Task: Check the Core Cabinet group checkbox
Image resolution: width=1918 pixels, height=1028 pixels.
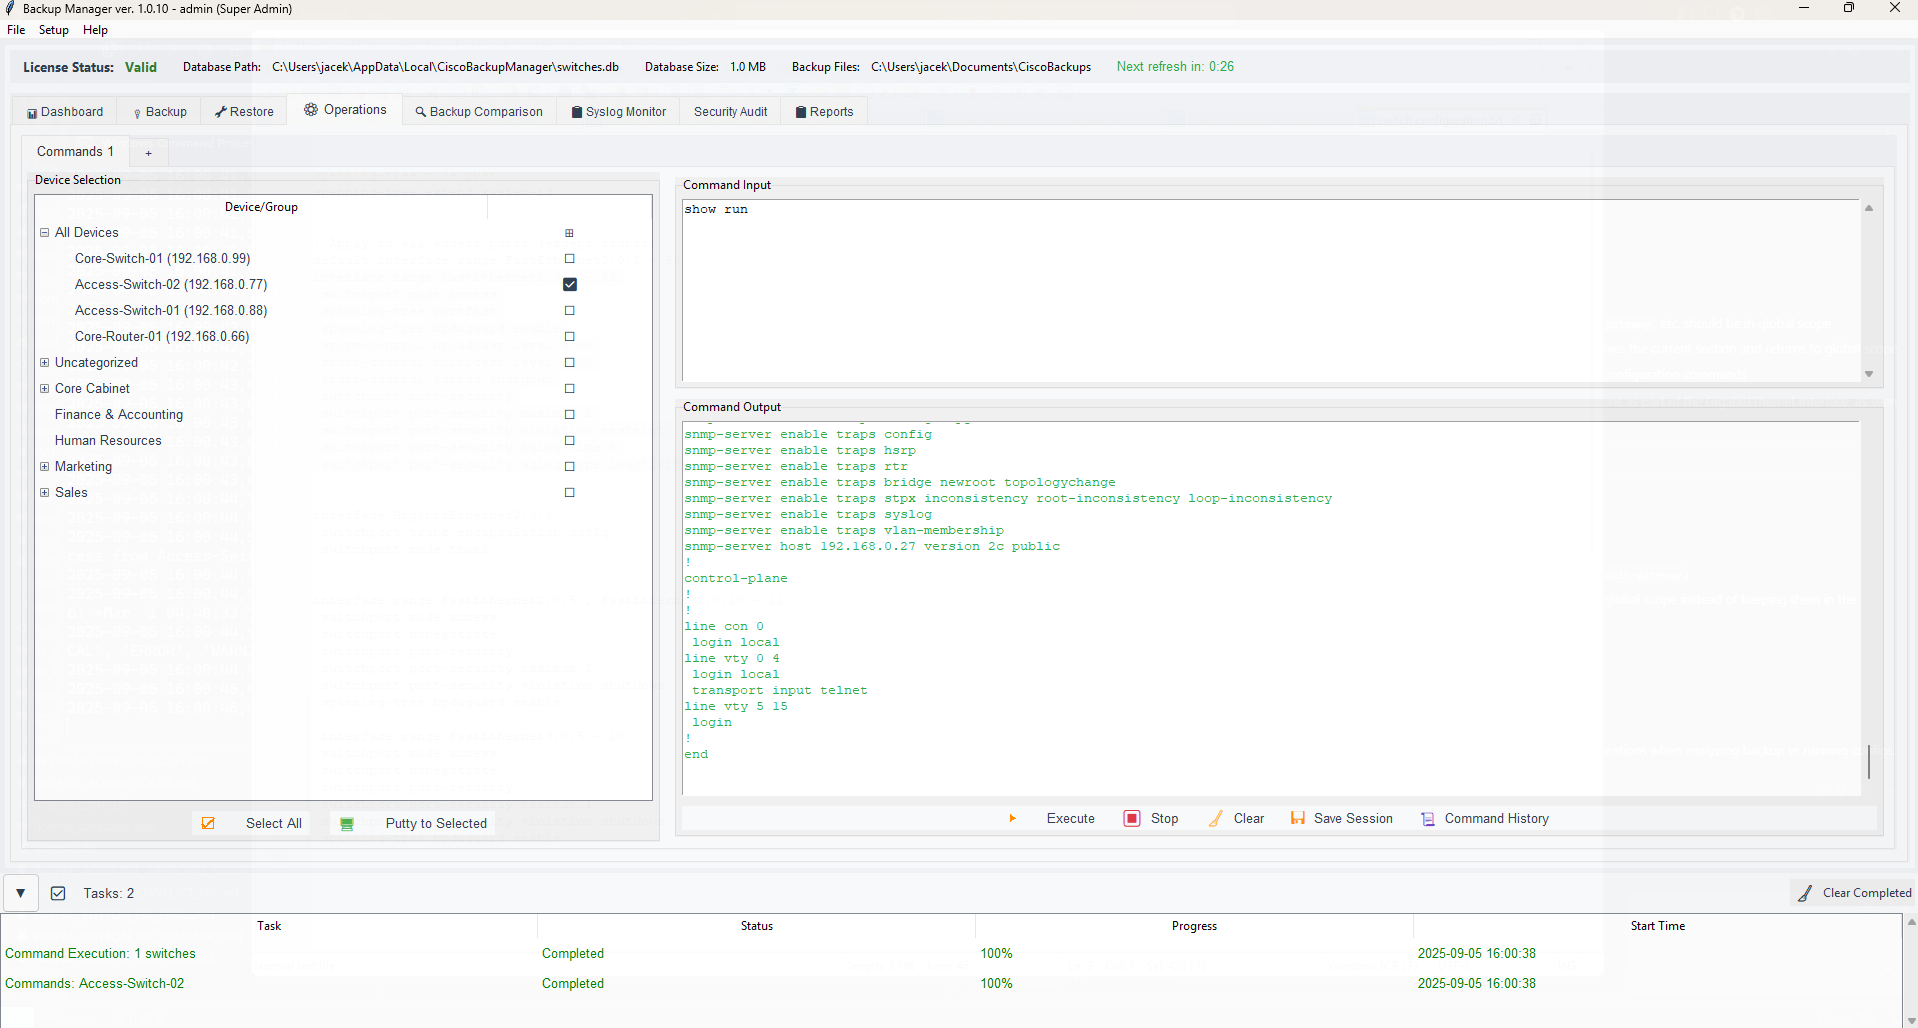Action: (570, 388)
